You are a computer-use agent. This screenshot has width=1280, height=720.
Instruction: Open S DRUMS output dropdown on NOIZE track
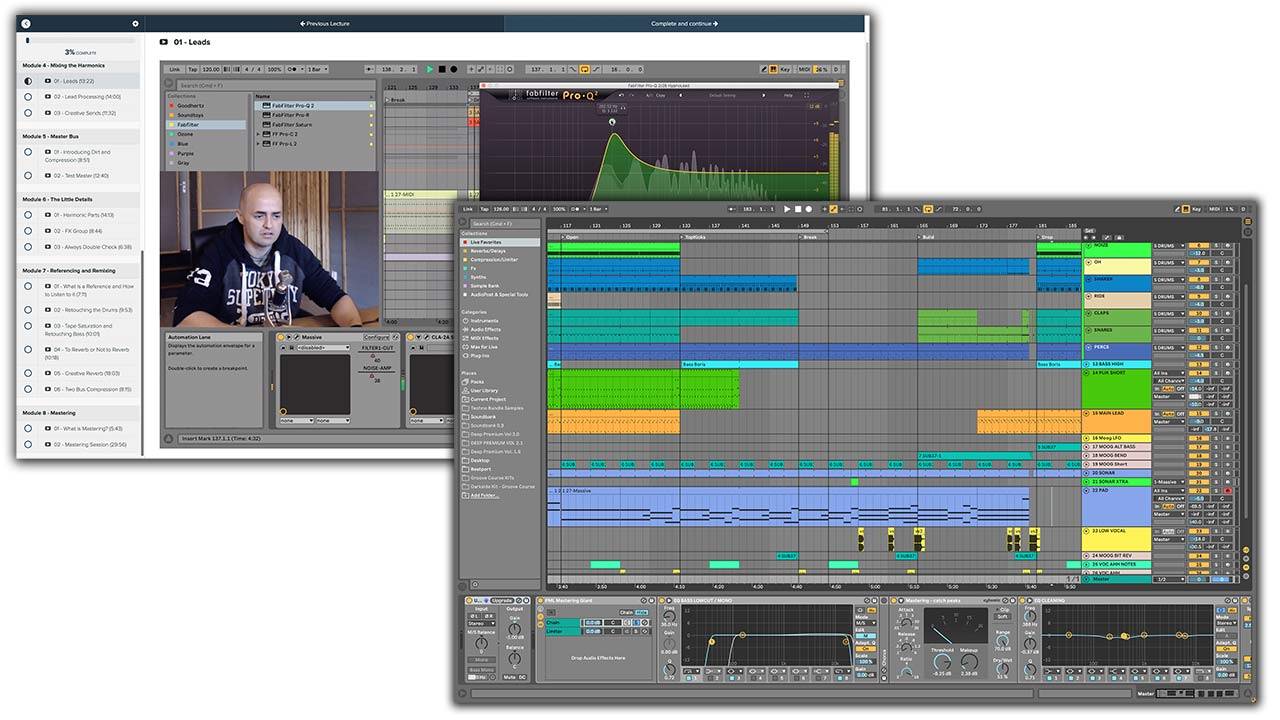[1168, 245]
